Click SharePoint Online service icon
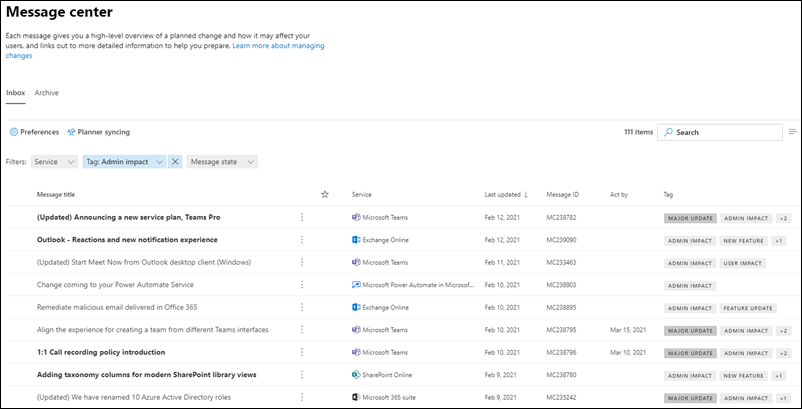The width and height of the screenshot is (802, 409). click(356, 375)
